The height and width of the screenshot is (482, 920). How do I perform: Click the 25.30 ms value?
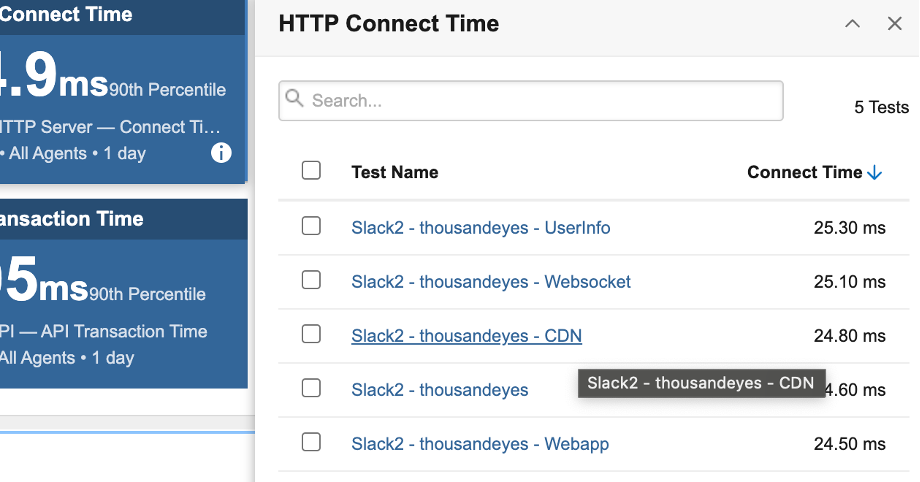click(849, 228)
